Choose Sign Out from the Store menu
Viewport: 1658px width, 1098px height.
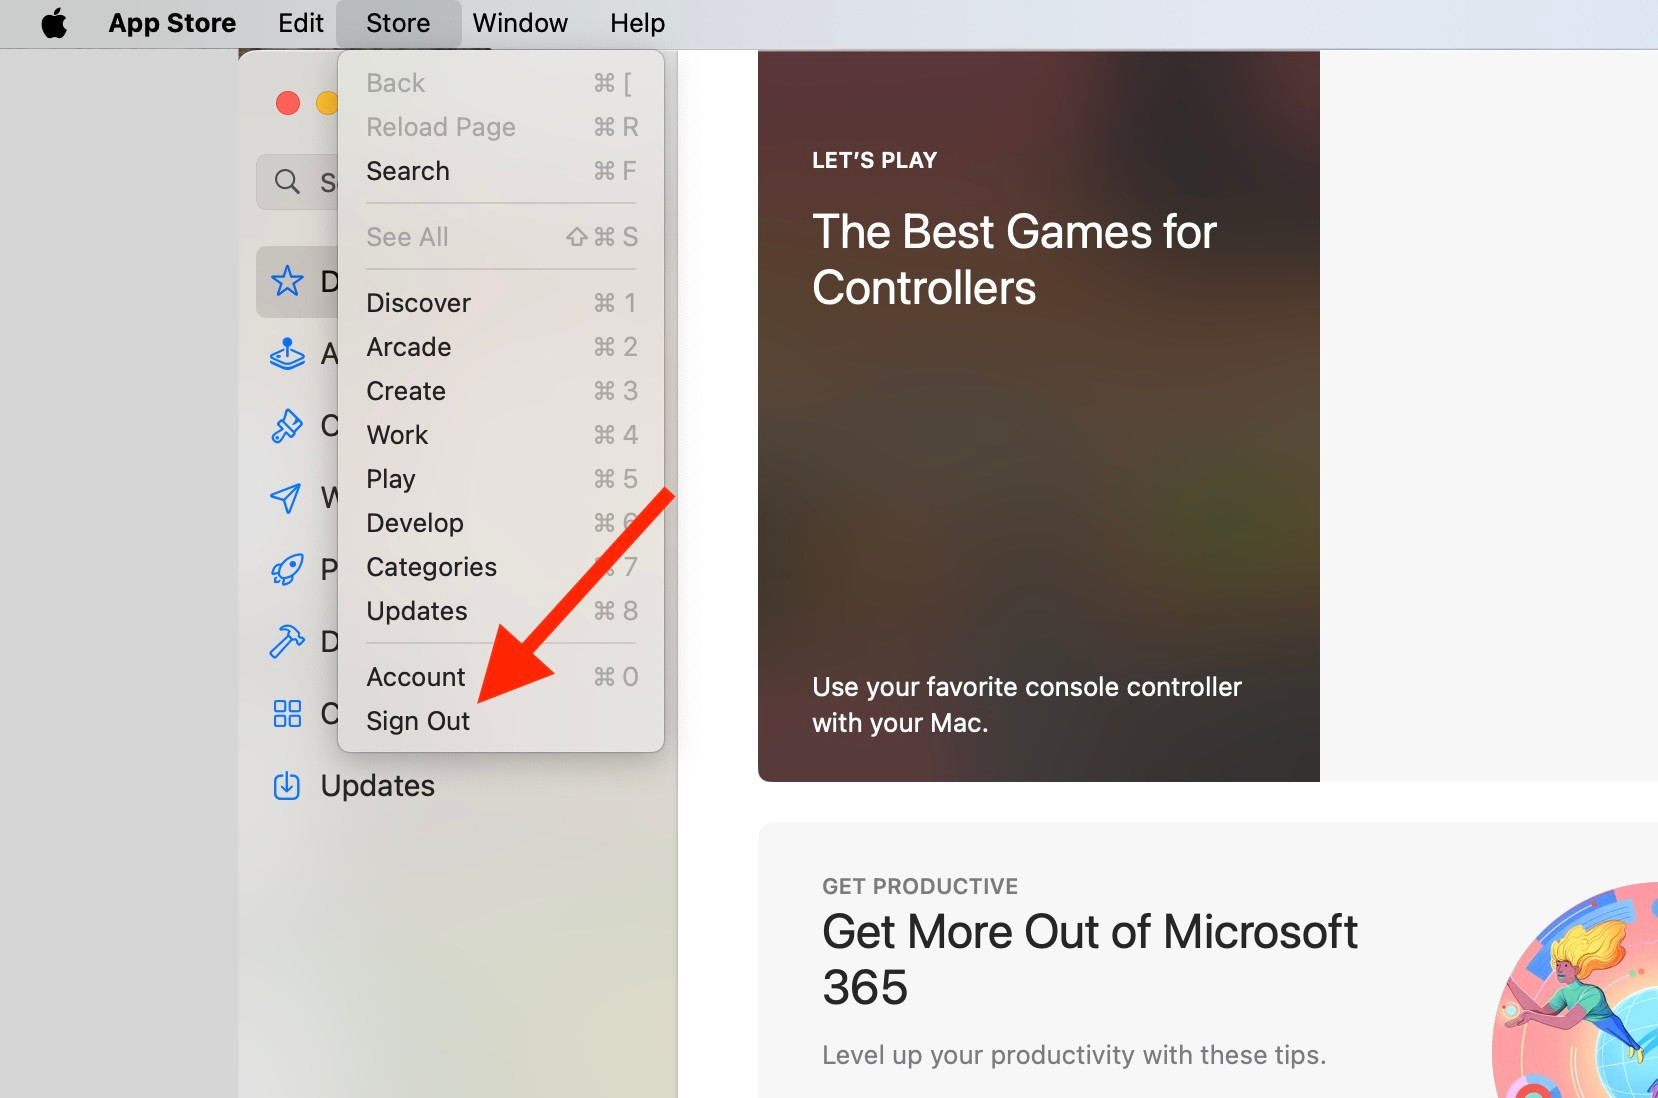point(501,721)
